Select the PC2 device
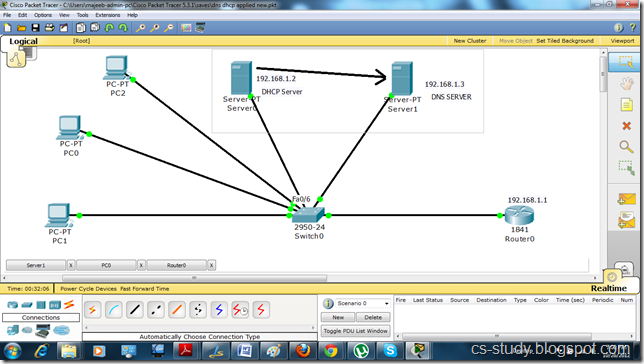The width and height of the screenshot is (644, 364). [x=116, y=67]
